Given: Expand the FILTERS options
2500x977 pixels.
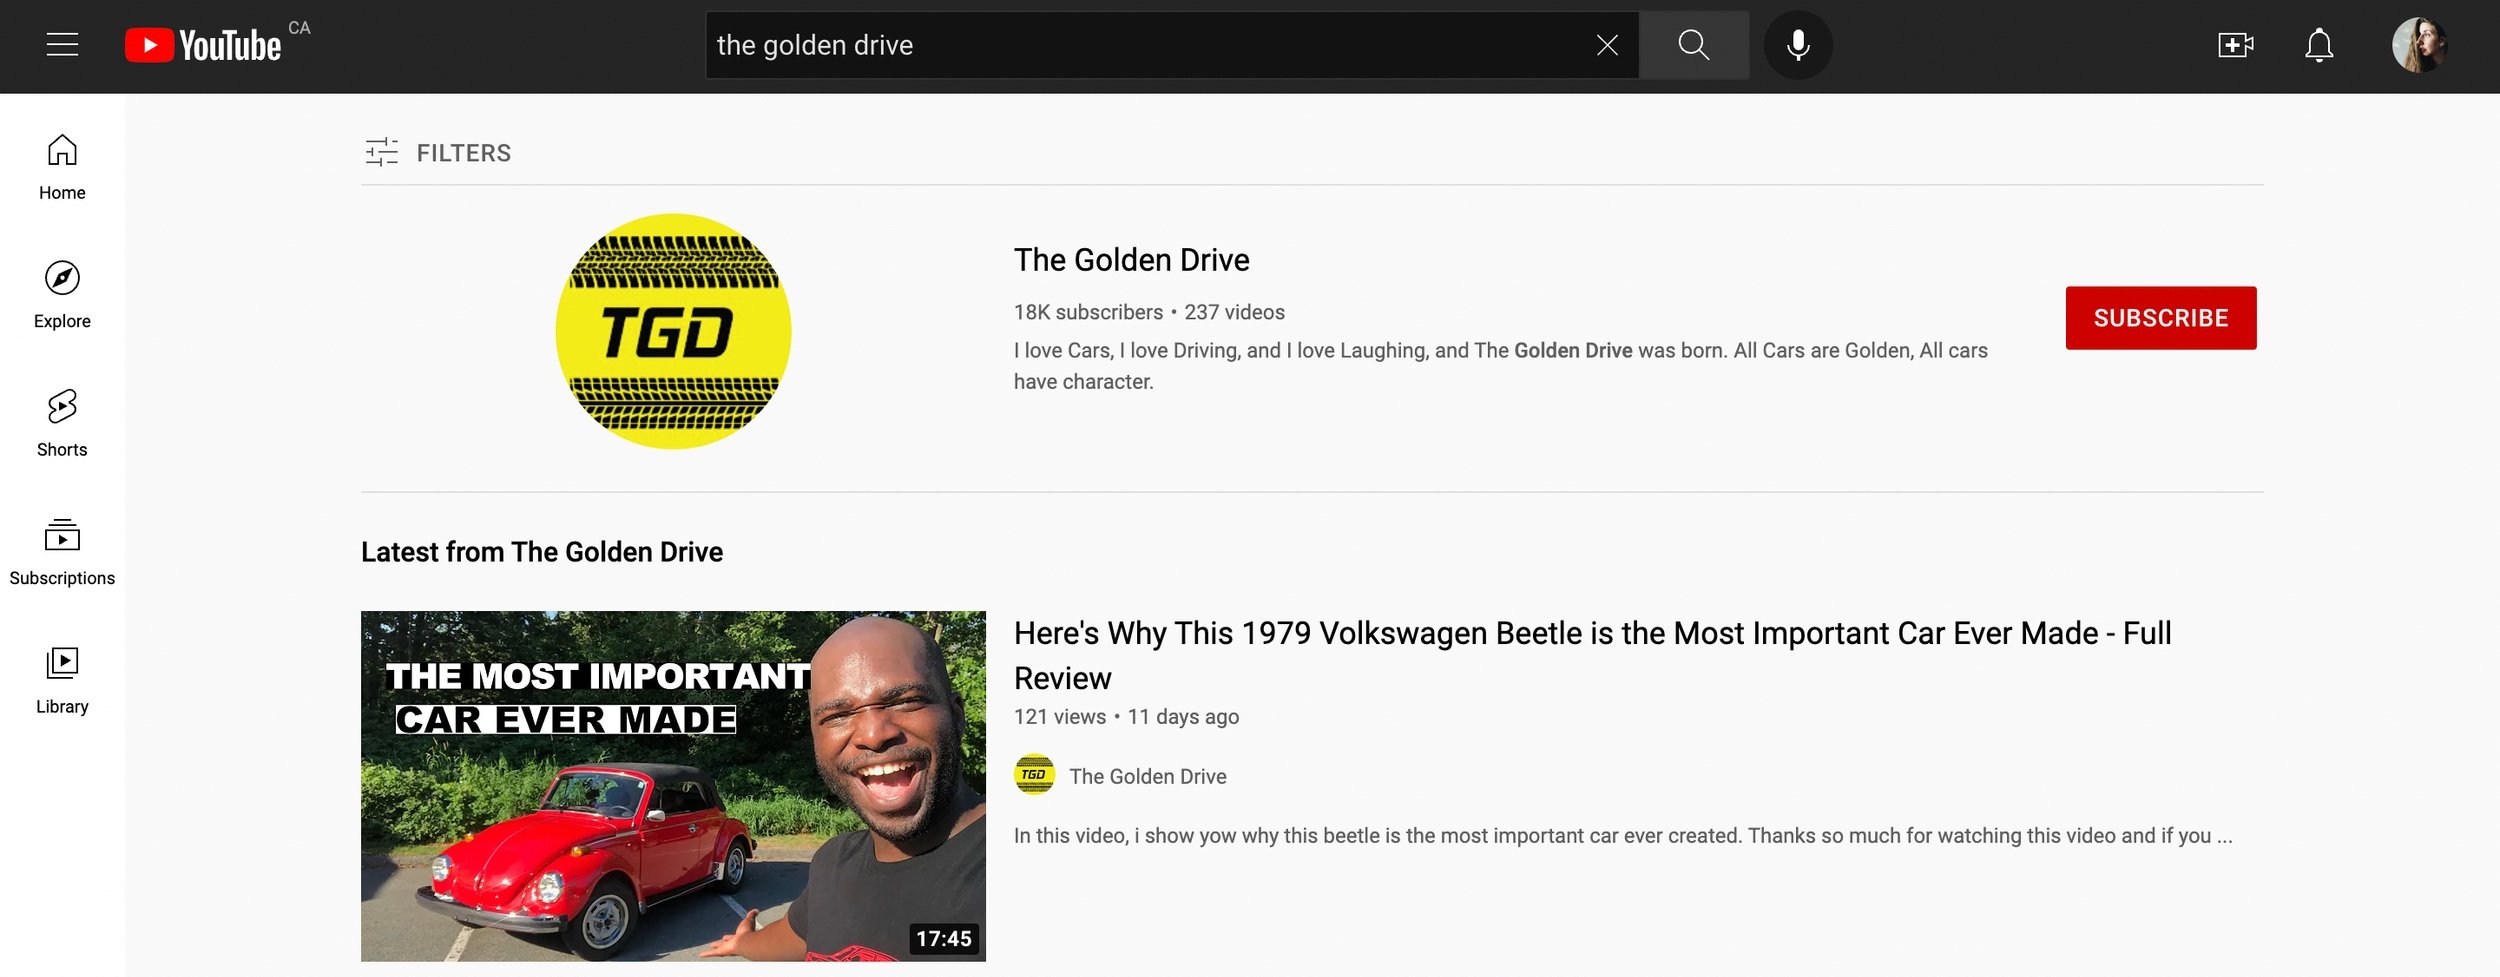Looking at the screenshot, I should click(x=438, y=152).
